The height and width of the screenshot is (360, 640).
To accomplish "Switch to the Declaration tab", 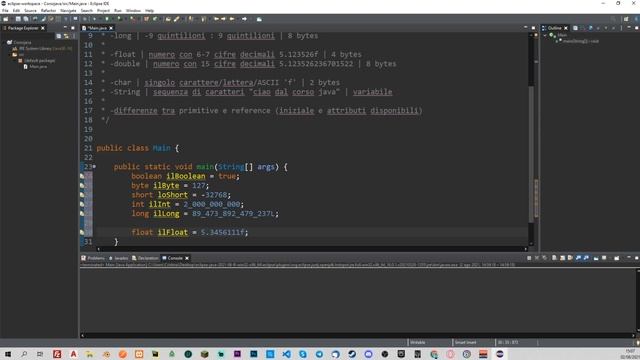I will point(145,258).
